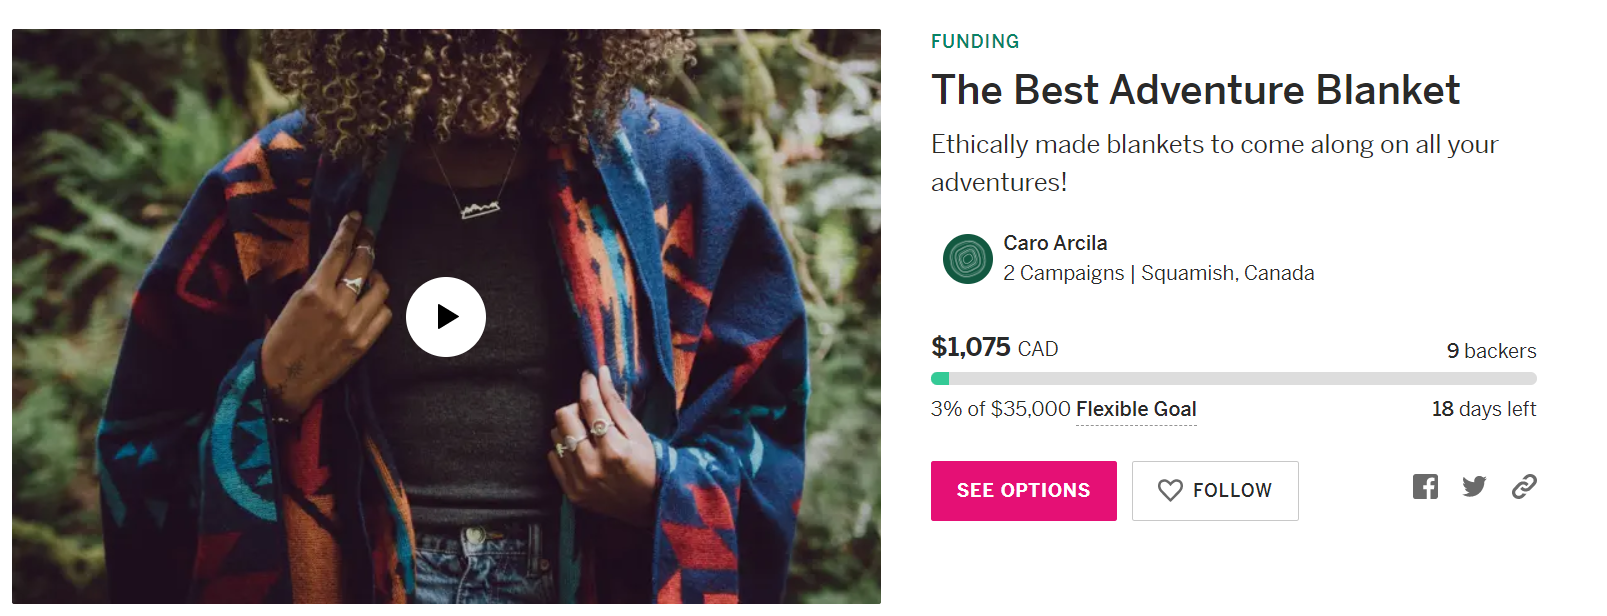Click the Squamish, Canada location text
Image resolution: width=1607 pixels, height=616 pixels.
pyautogui.click(x=1227, y=273)
